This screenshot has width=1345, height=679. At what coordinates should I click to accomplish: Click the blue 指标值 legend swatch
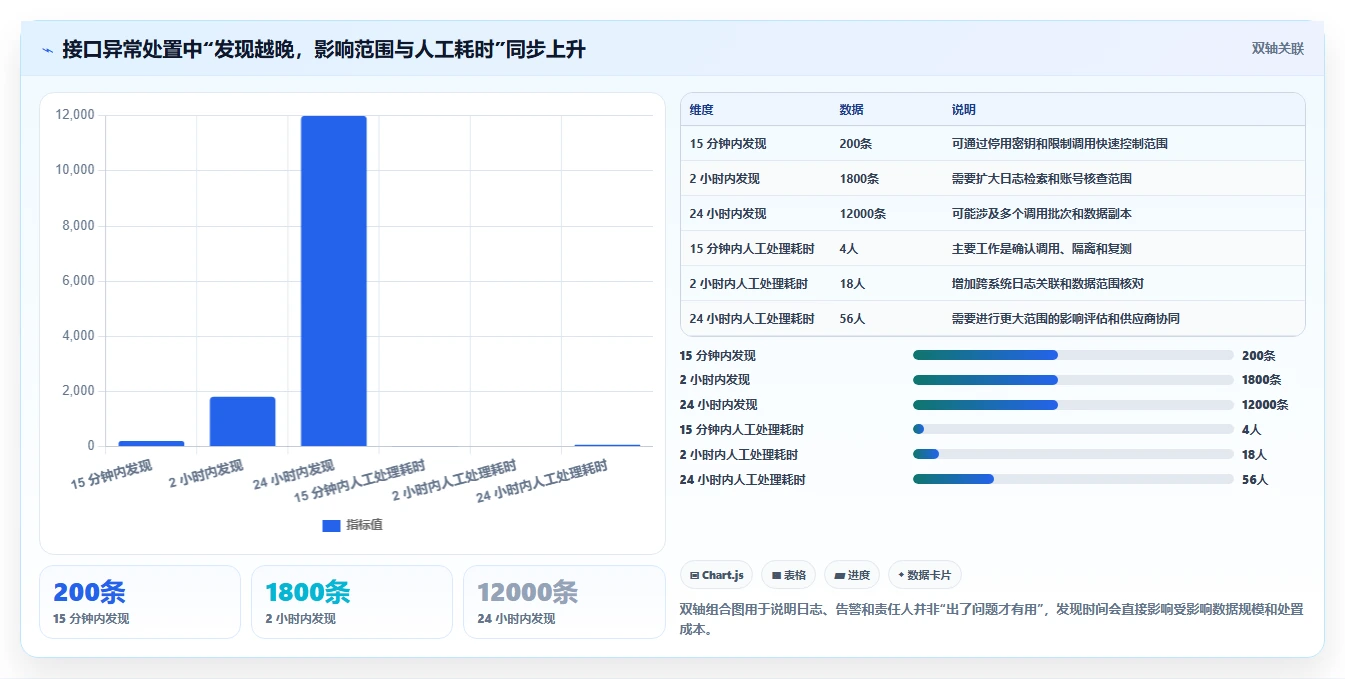[331, 526]
